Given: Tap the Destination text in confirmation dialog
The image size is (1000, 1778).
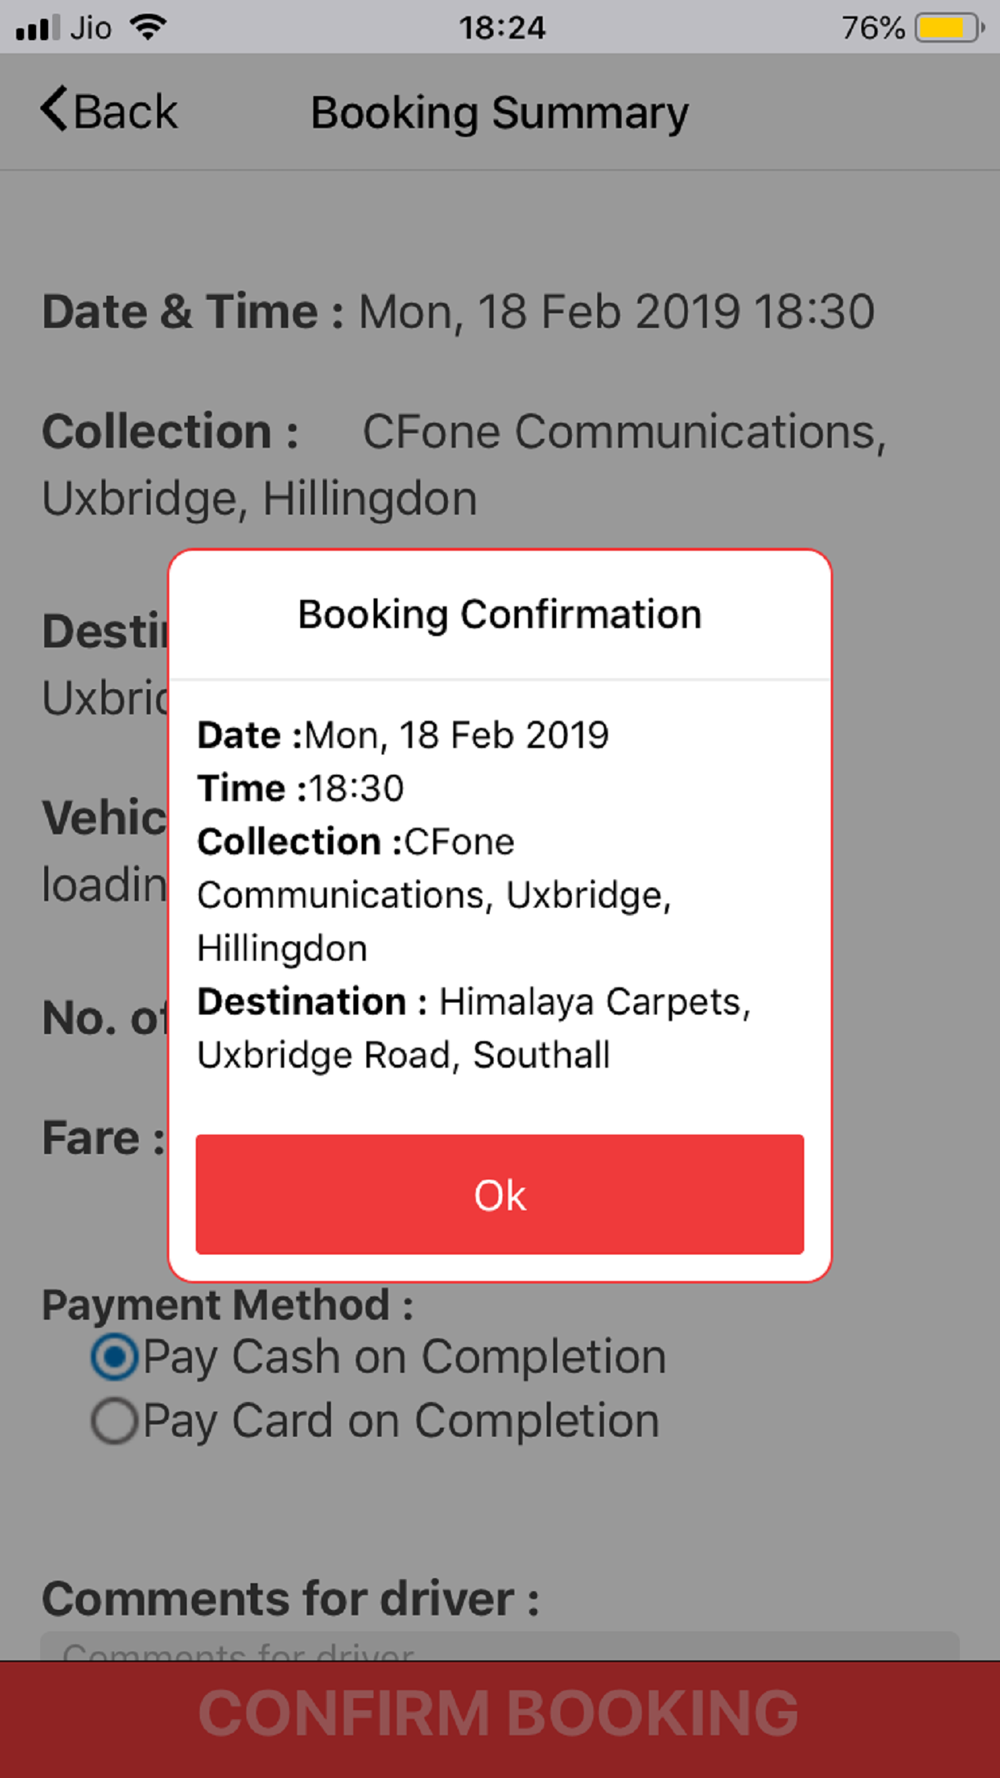Looking at the screenshot, I should 474,1028.
